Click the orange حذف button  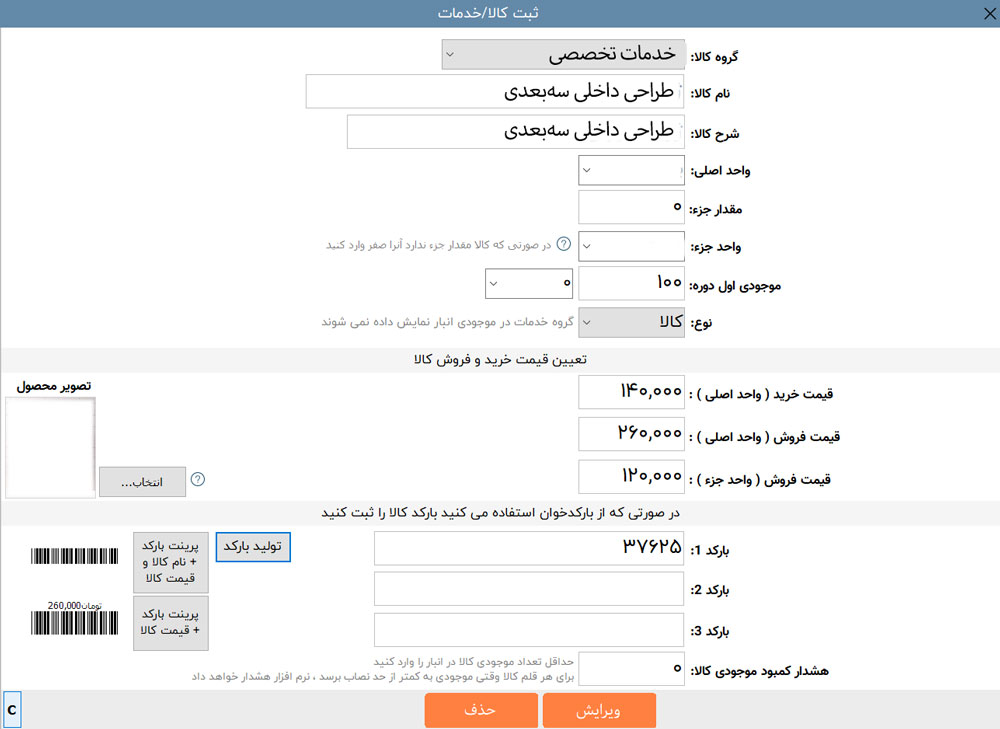pyautogui.click(x=481, y=711)
